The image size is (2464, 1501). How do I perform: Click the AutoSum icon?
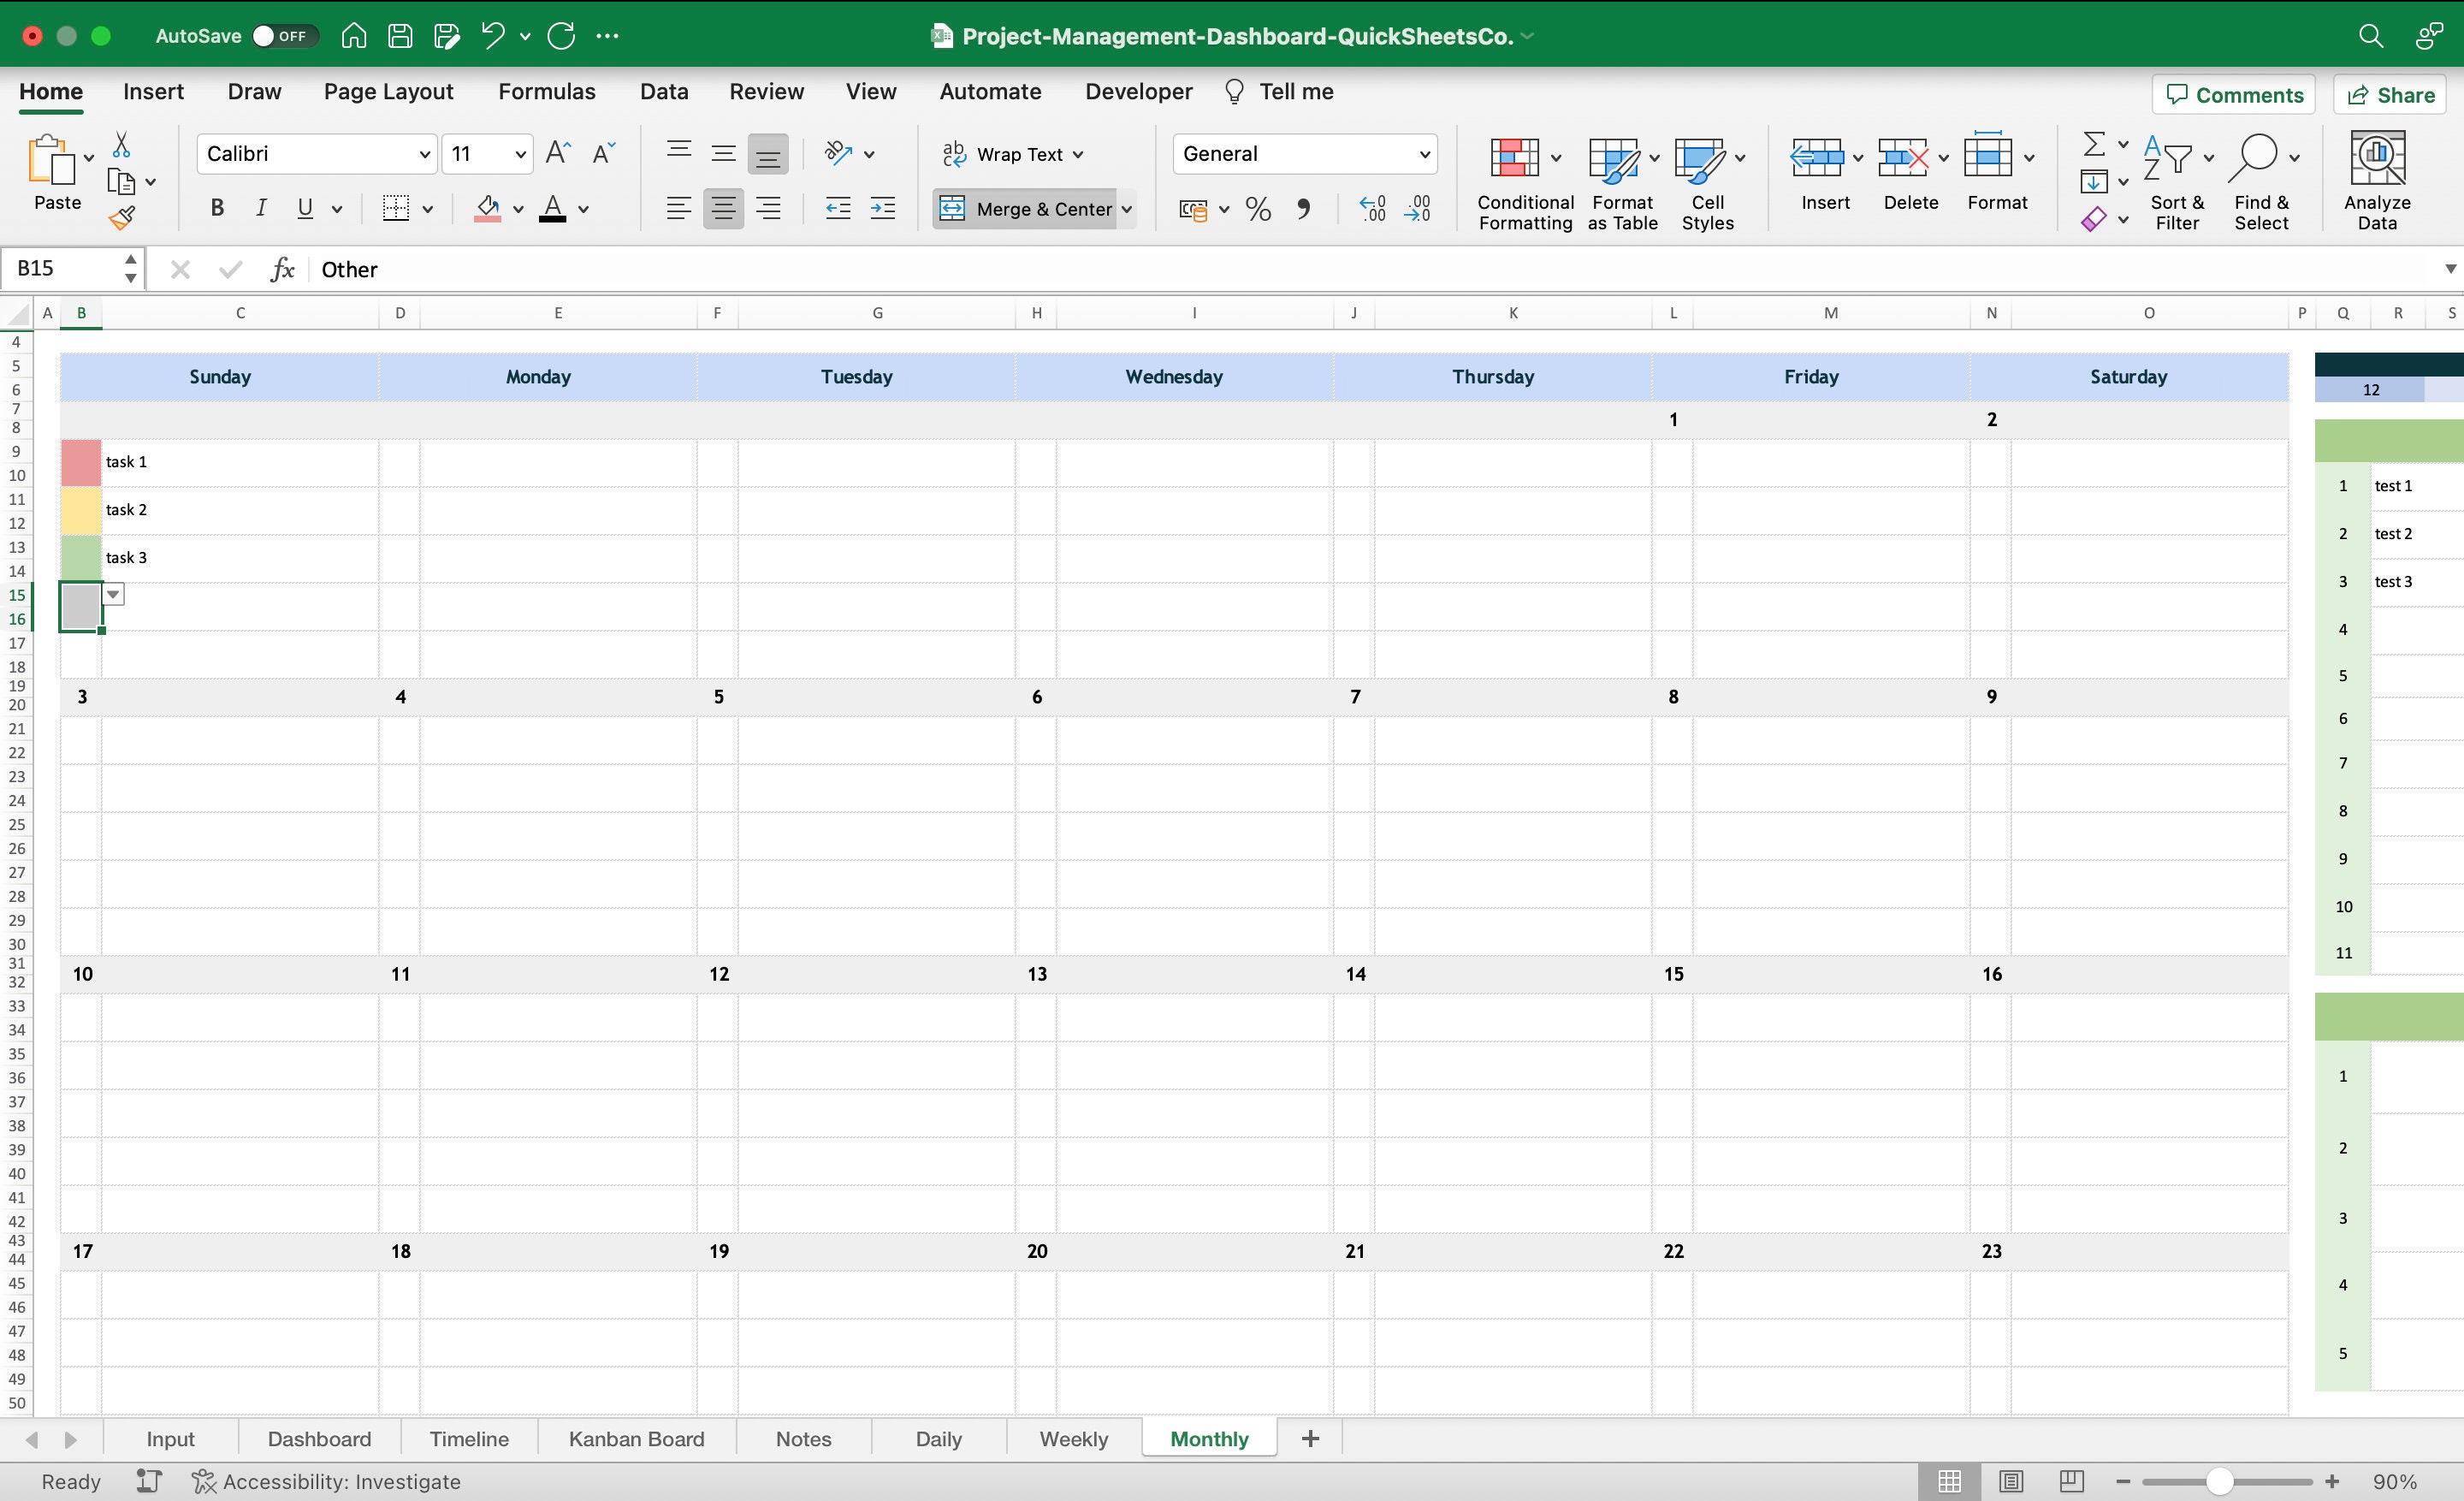click(2093, 146)
